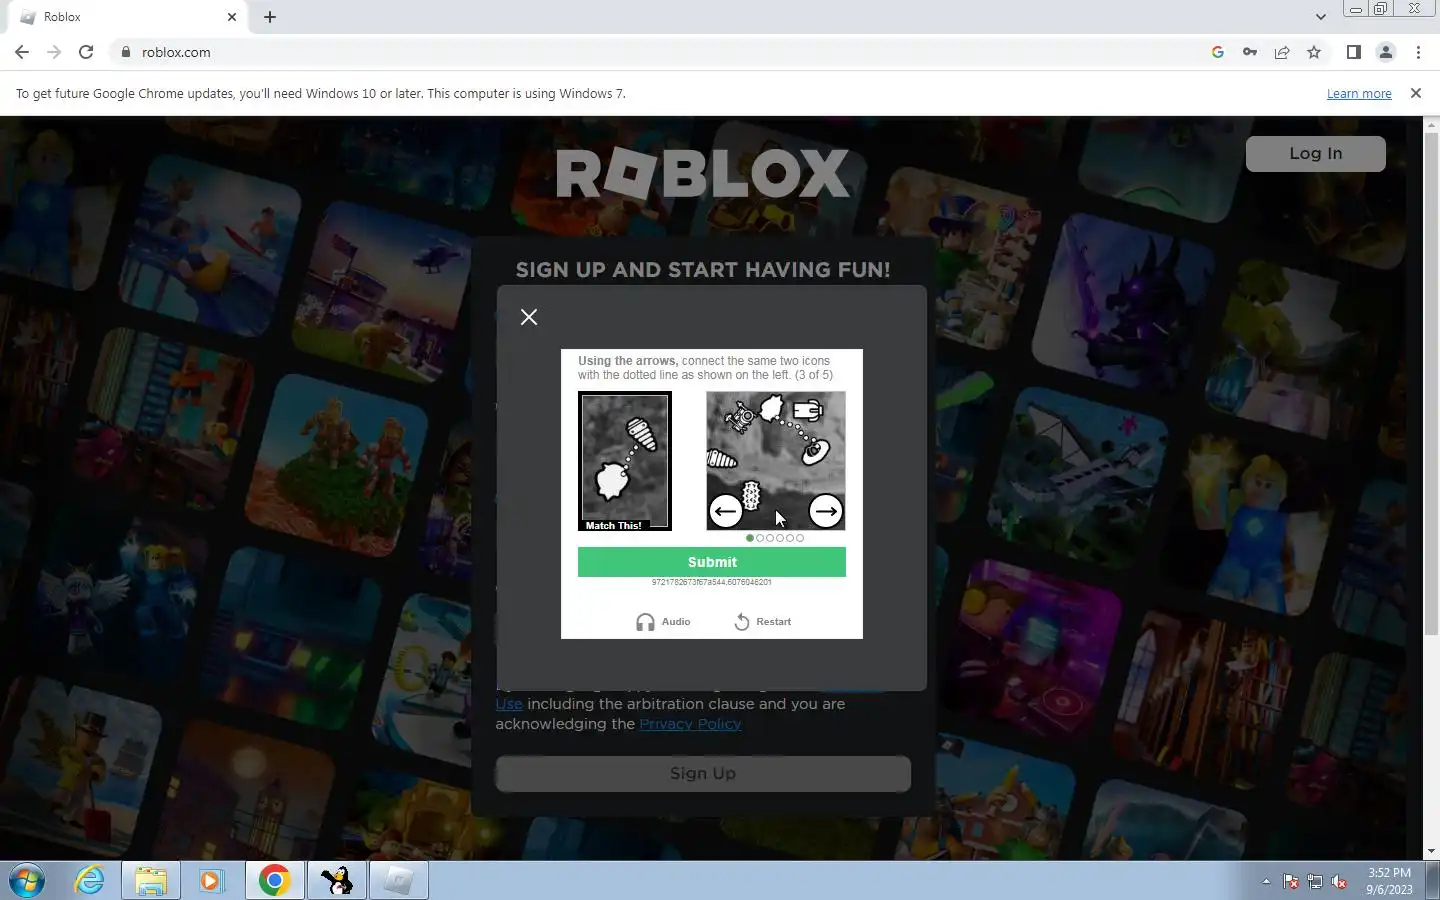Open a new browser tab
The height and width of the screenshot is (900, 1440).
[x=270, y=17]
